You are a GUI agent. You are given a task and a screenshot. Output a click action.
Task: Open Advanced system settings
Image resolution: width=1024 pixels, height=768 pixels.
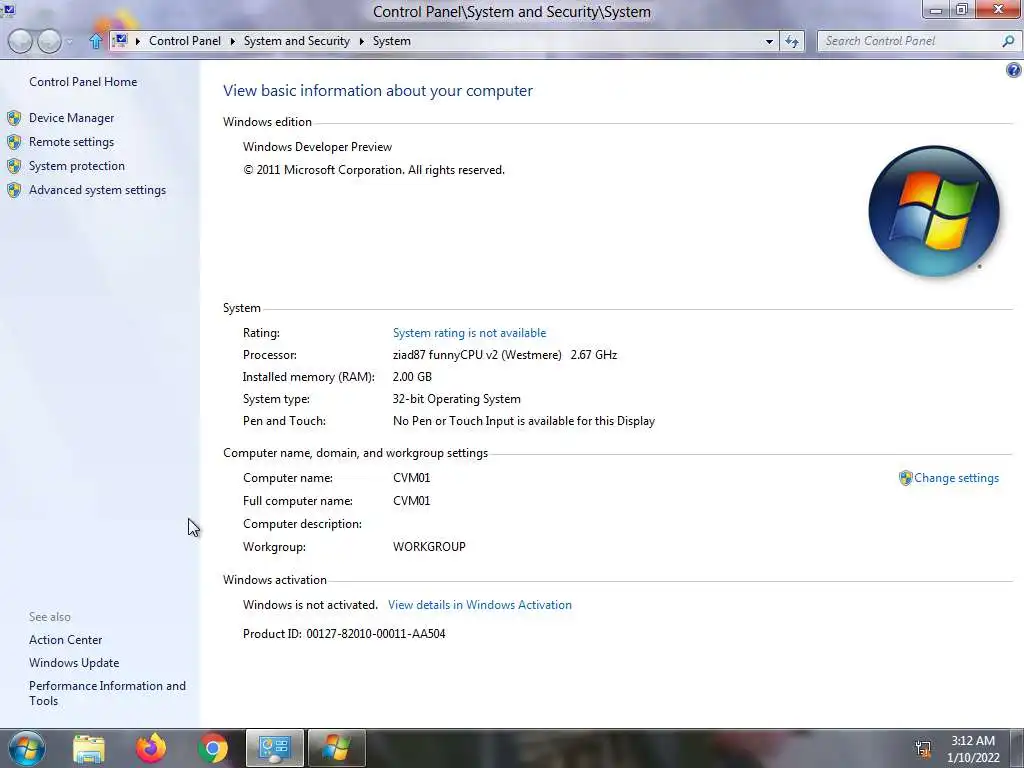point(97,190)
